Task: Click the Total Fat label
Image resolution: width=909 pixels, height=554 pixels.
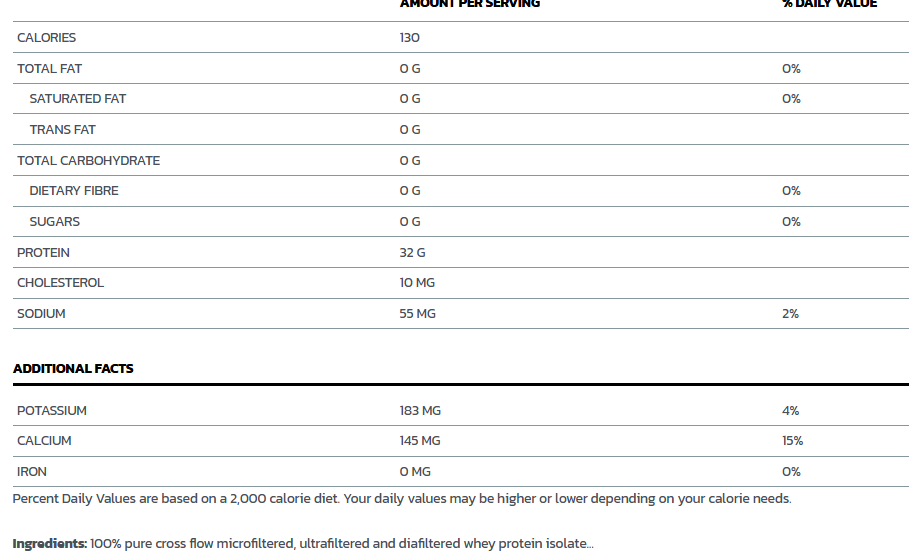Action: (x=49, y=68)
